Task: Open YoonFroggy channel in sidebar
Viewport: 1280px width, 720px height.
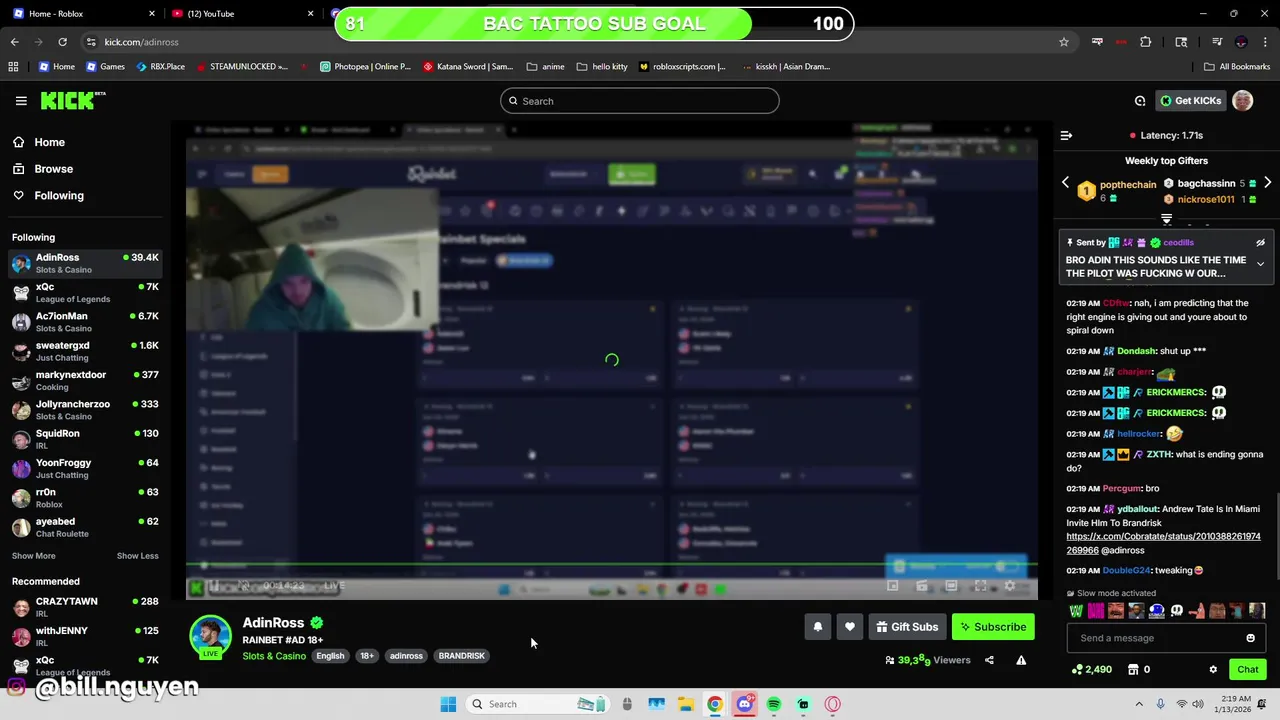Action: 85,468
